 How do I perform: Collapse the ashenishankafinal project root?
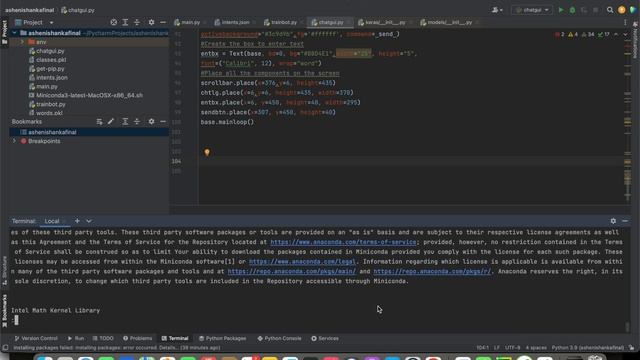point(15,33)
